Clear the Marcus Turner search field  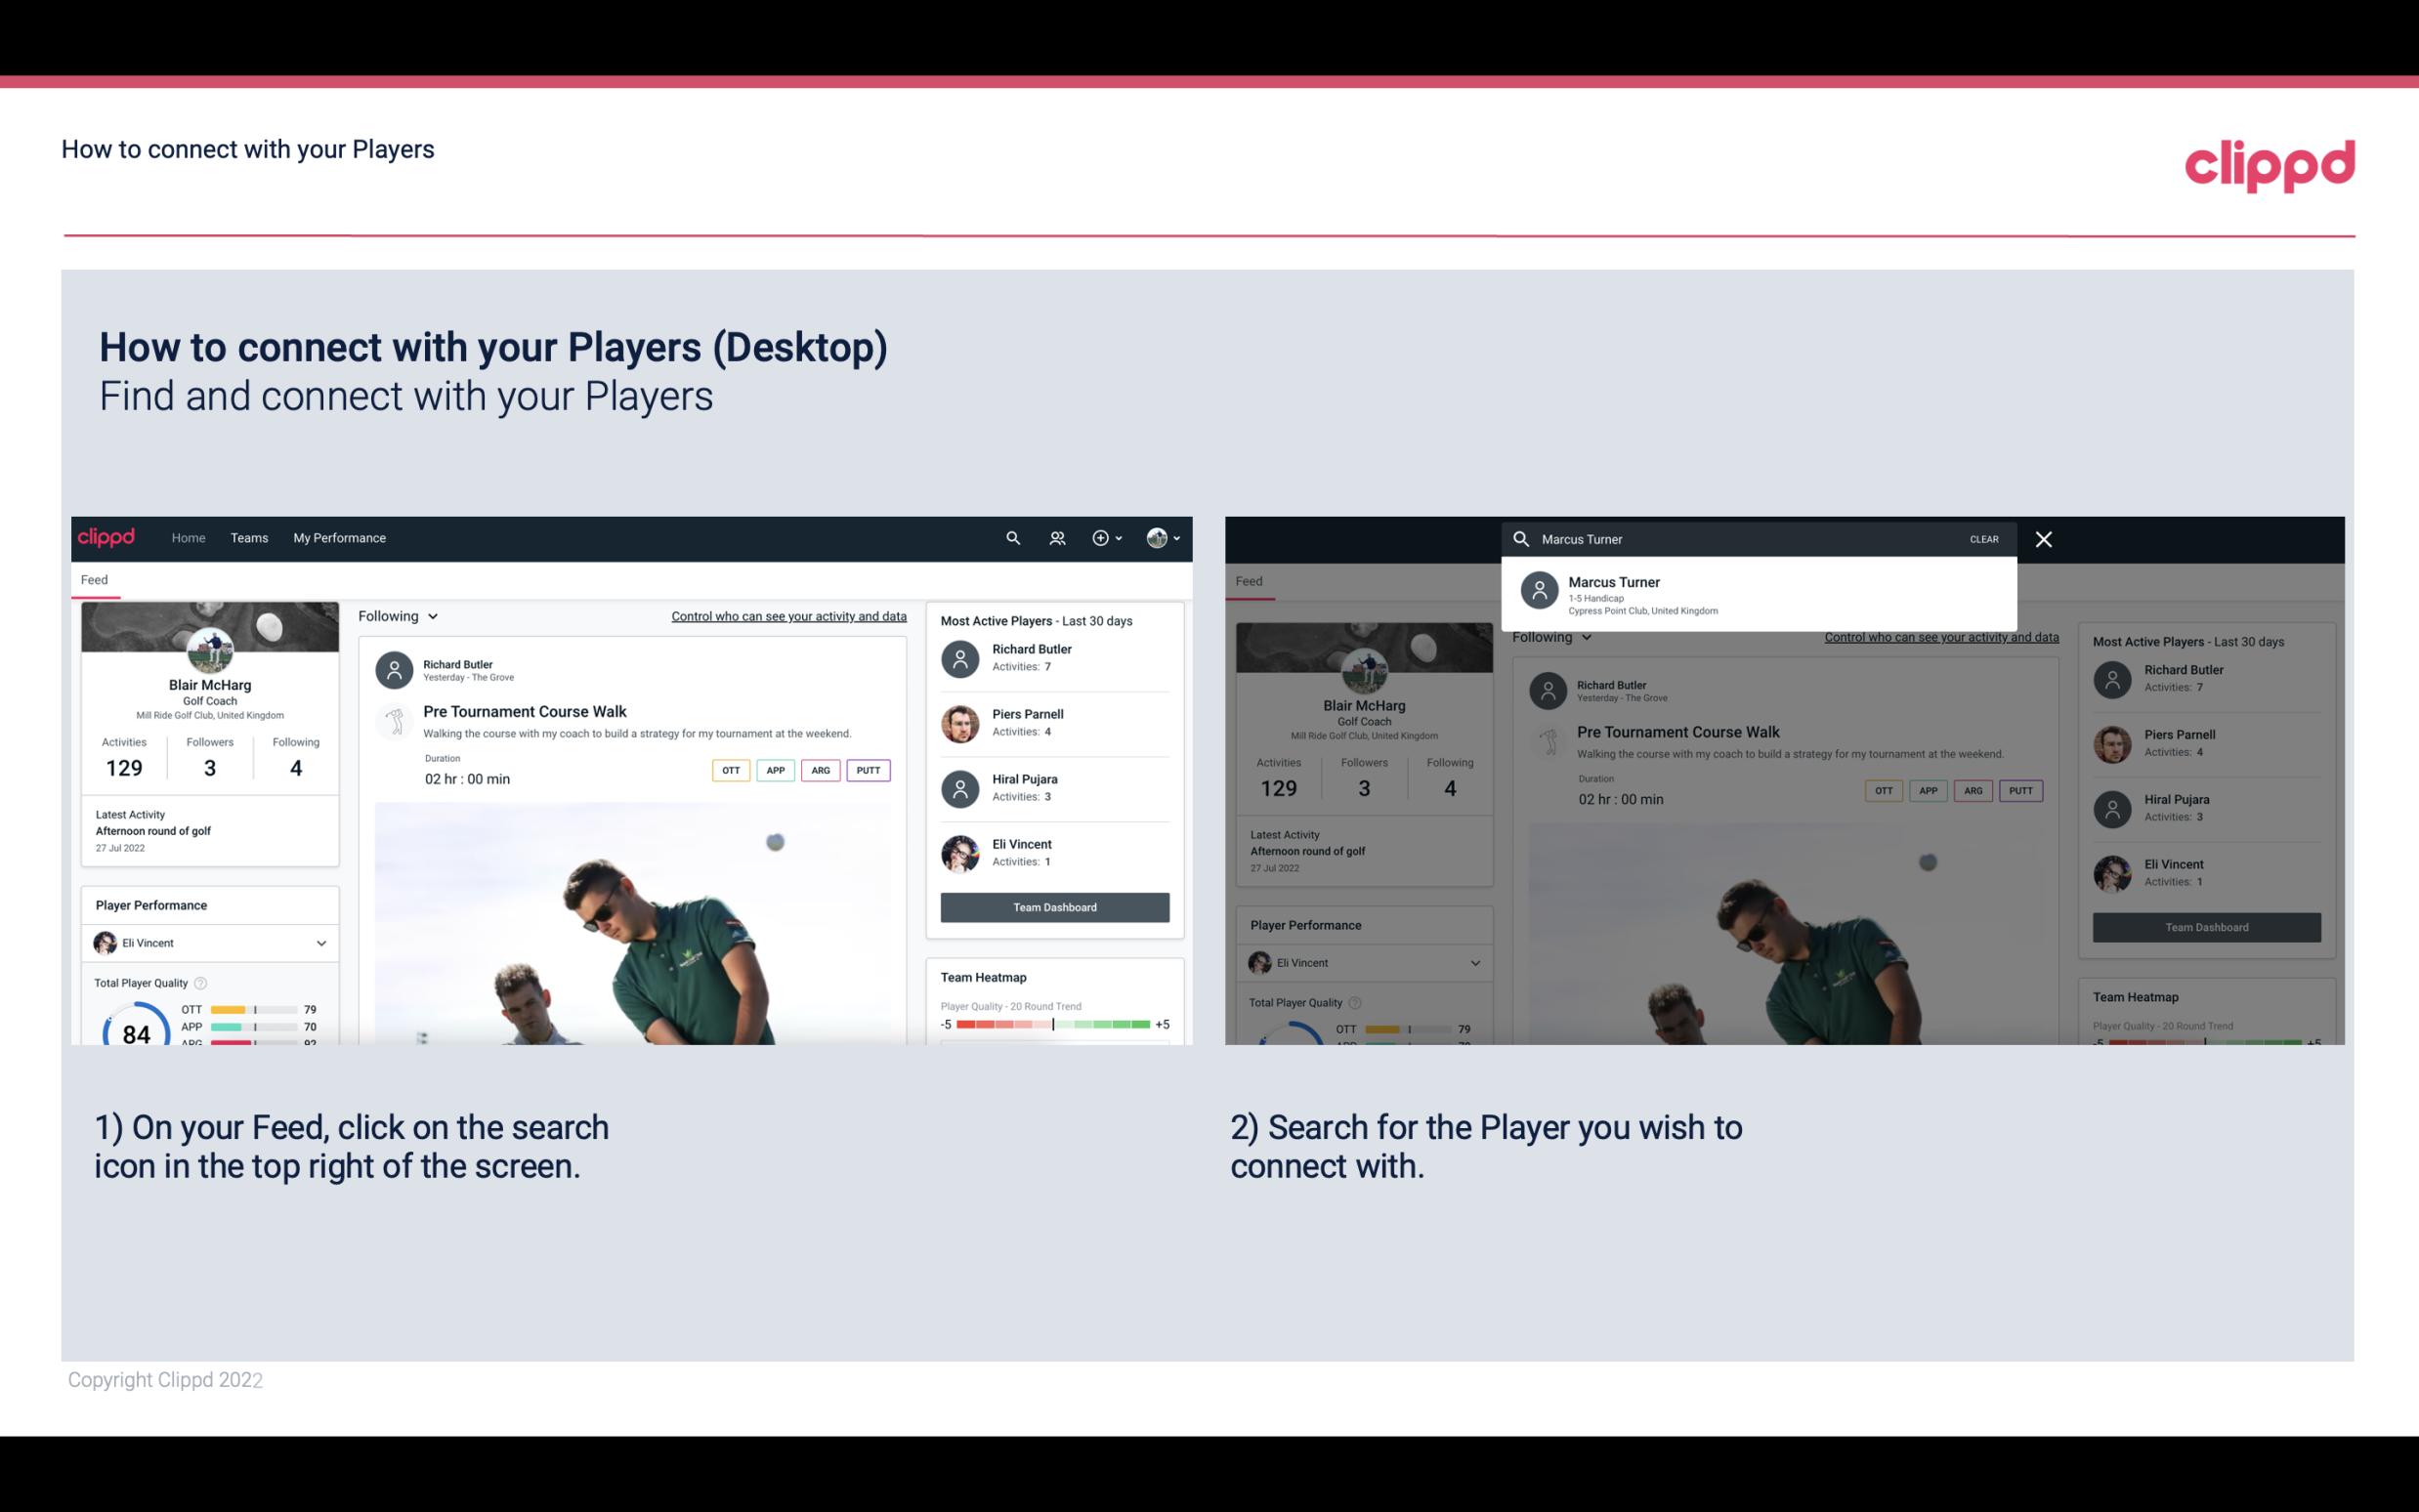tap(1983, 538)
